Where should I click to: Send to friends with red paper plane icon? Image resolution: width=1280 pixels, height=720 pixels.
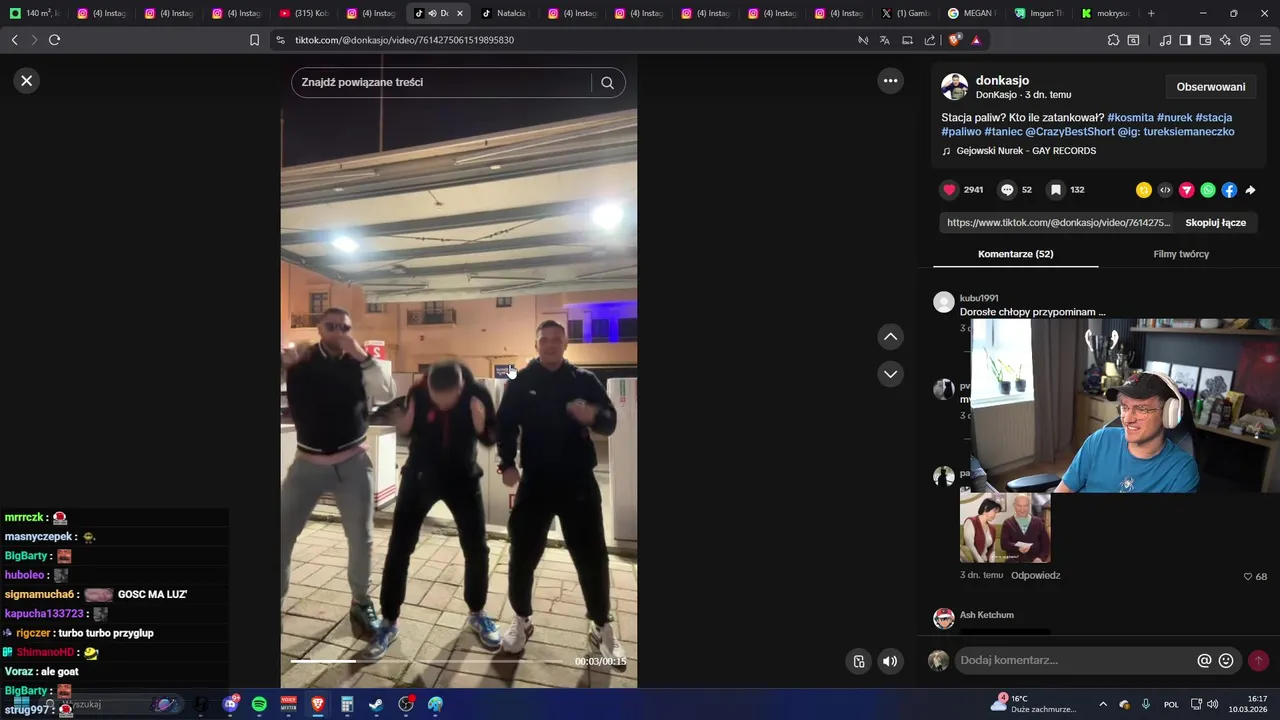[1187, 190]
